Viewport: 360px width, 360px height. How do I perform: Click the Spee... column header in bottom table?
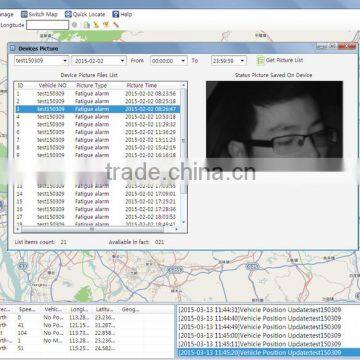27,310
